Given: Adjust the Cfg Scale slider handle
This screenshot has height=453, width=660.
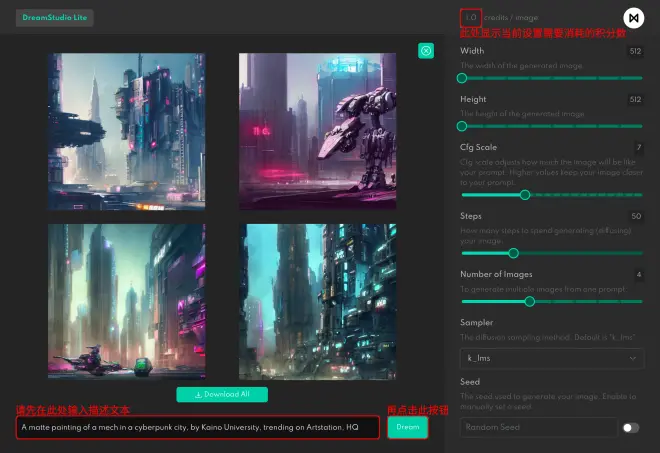Looking at the screenshot, I should (x=525, y=195).
